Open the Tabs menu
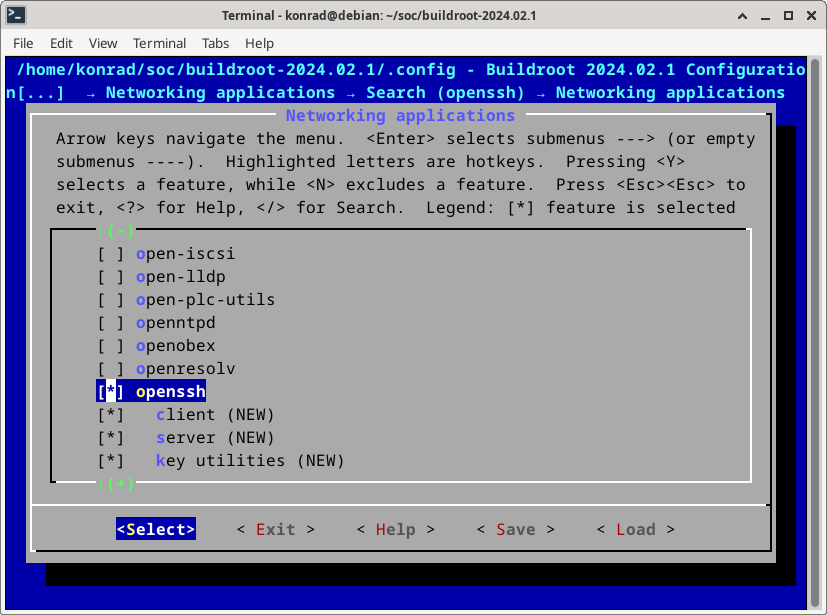 (x=215, y=43)
